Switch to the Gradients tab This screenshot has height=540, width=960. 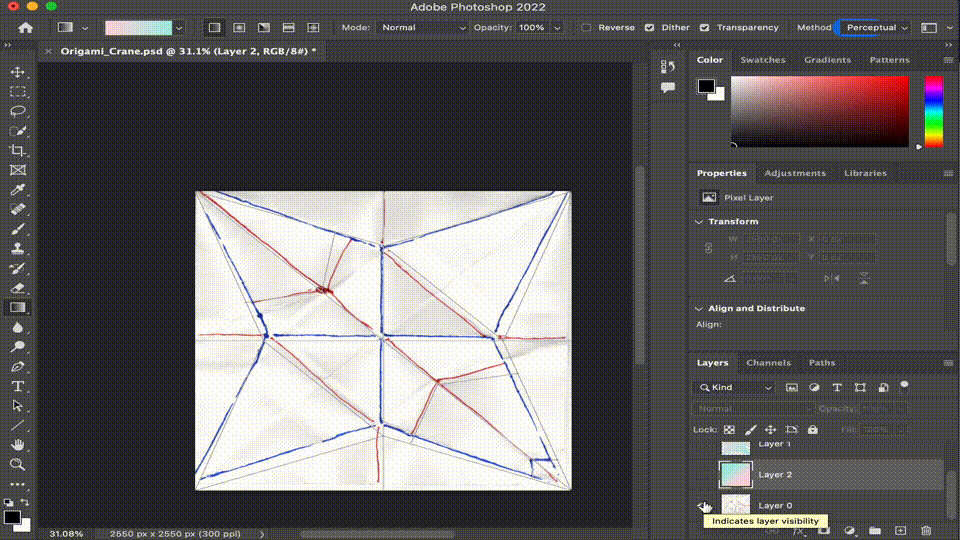[828, 60]
